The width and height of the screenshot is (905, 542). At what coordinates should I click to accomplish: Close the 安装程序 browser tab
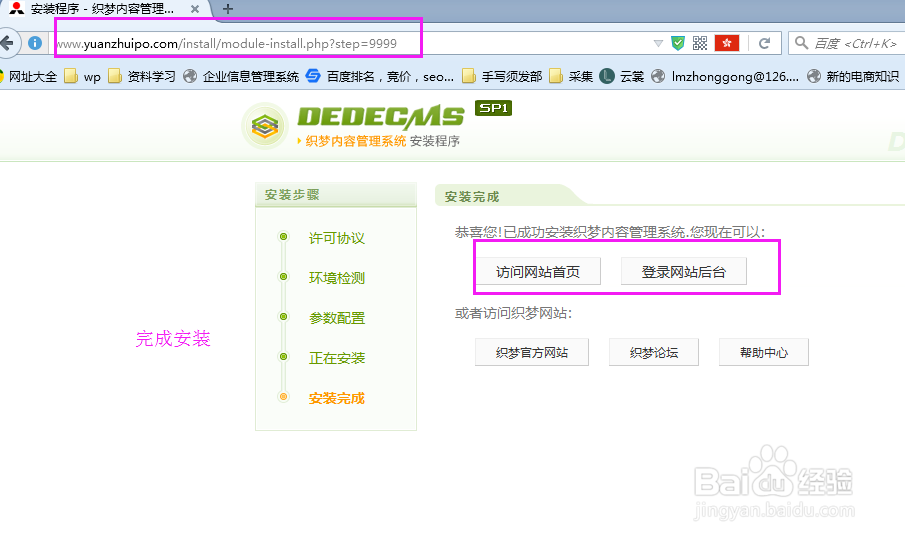195,9
